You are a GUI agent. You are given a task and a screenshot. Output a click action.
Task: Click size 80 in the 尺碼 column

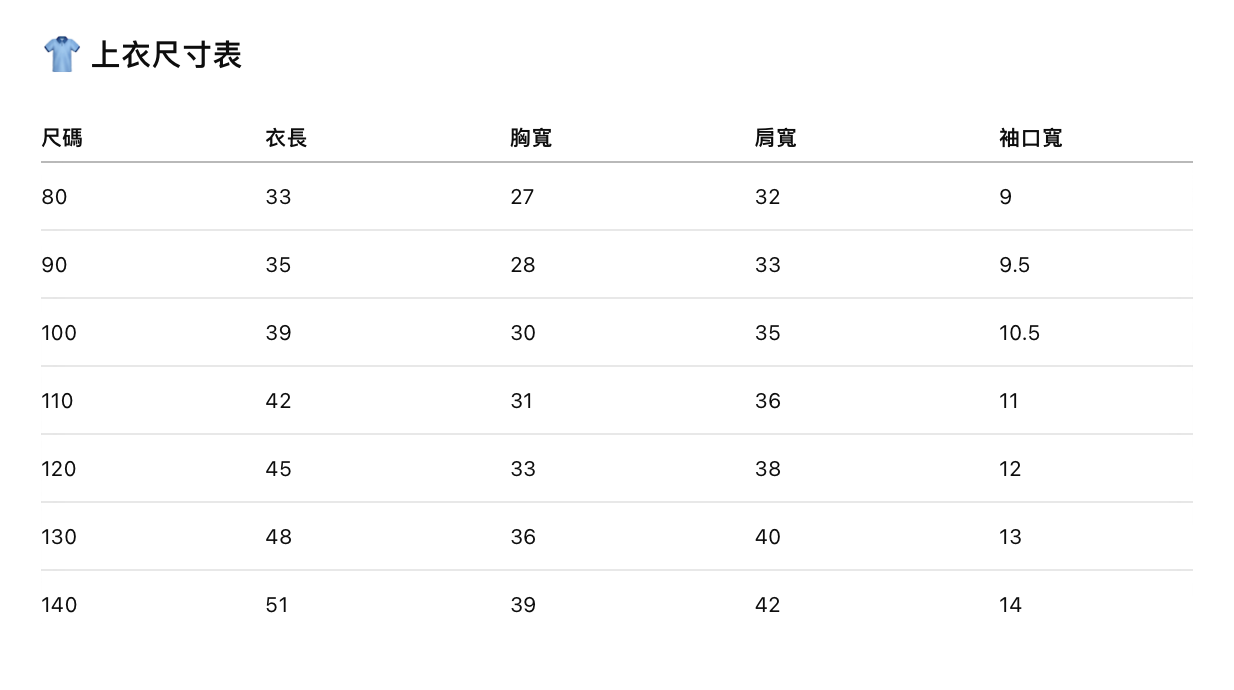click(54, 197)
